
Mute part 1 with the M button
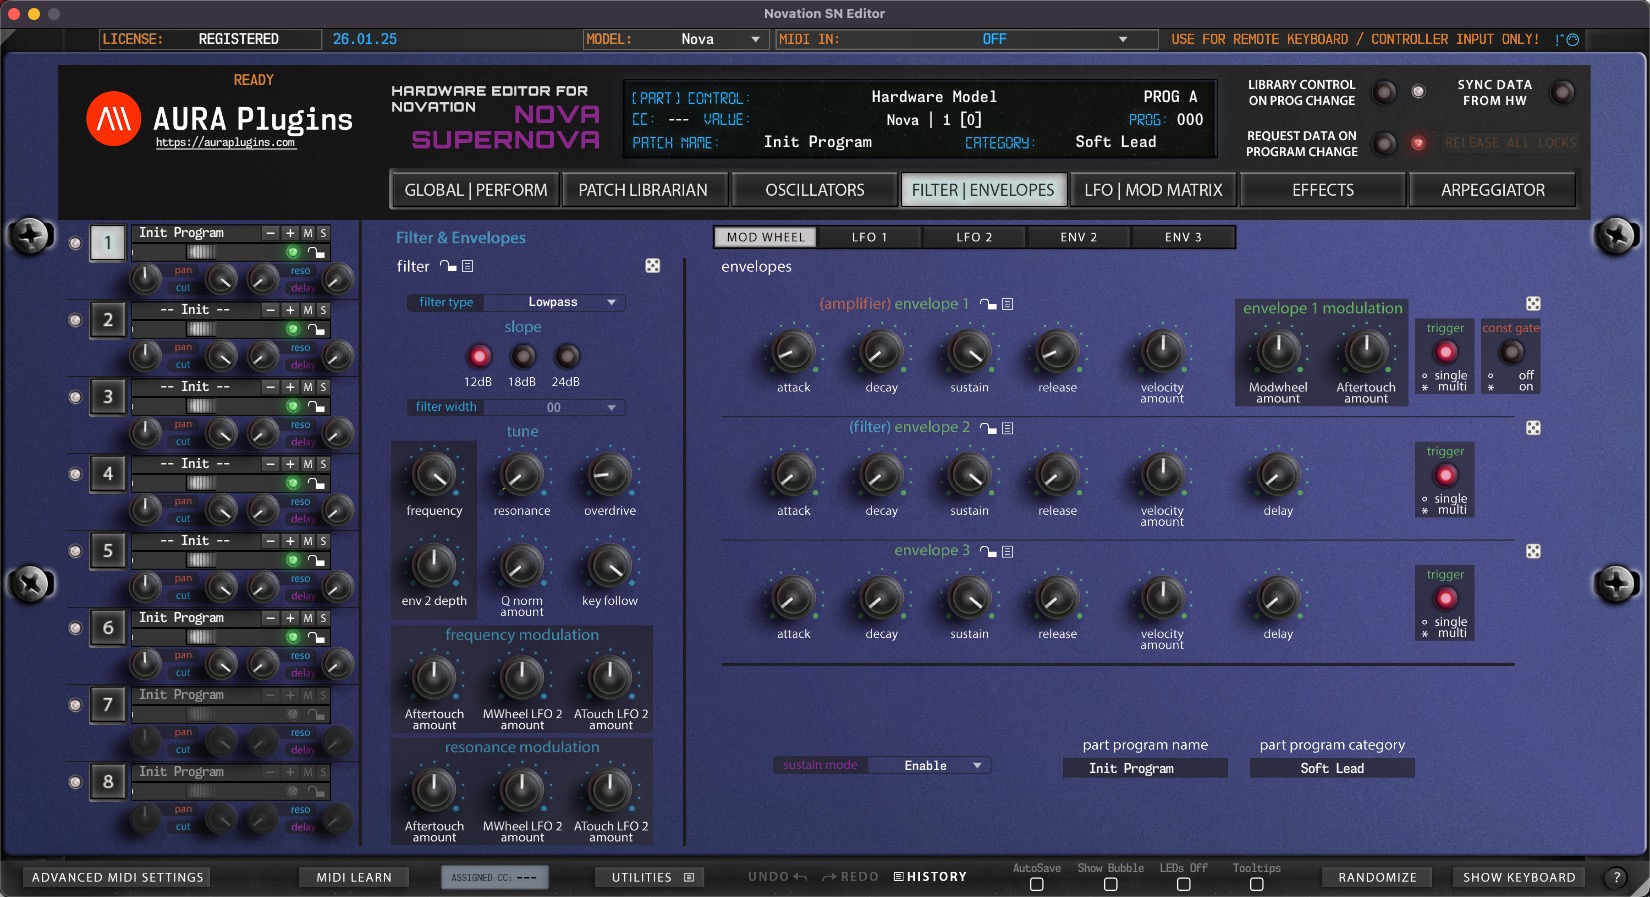(308, 233)
